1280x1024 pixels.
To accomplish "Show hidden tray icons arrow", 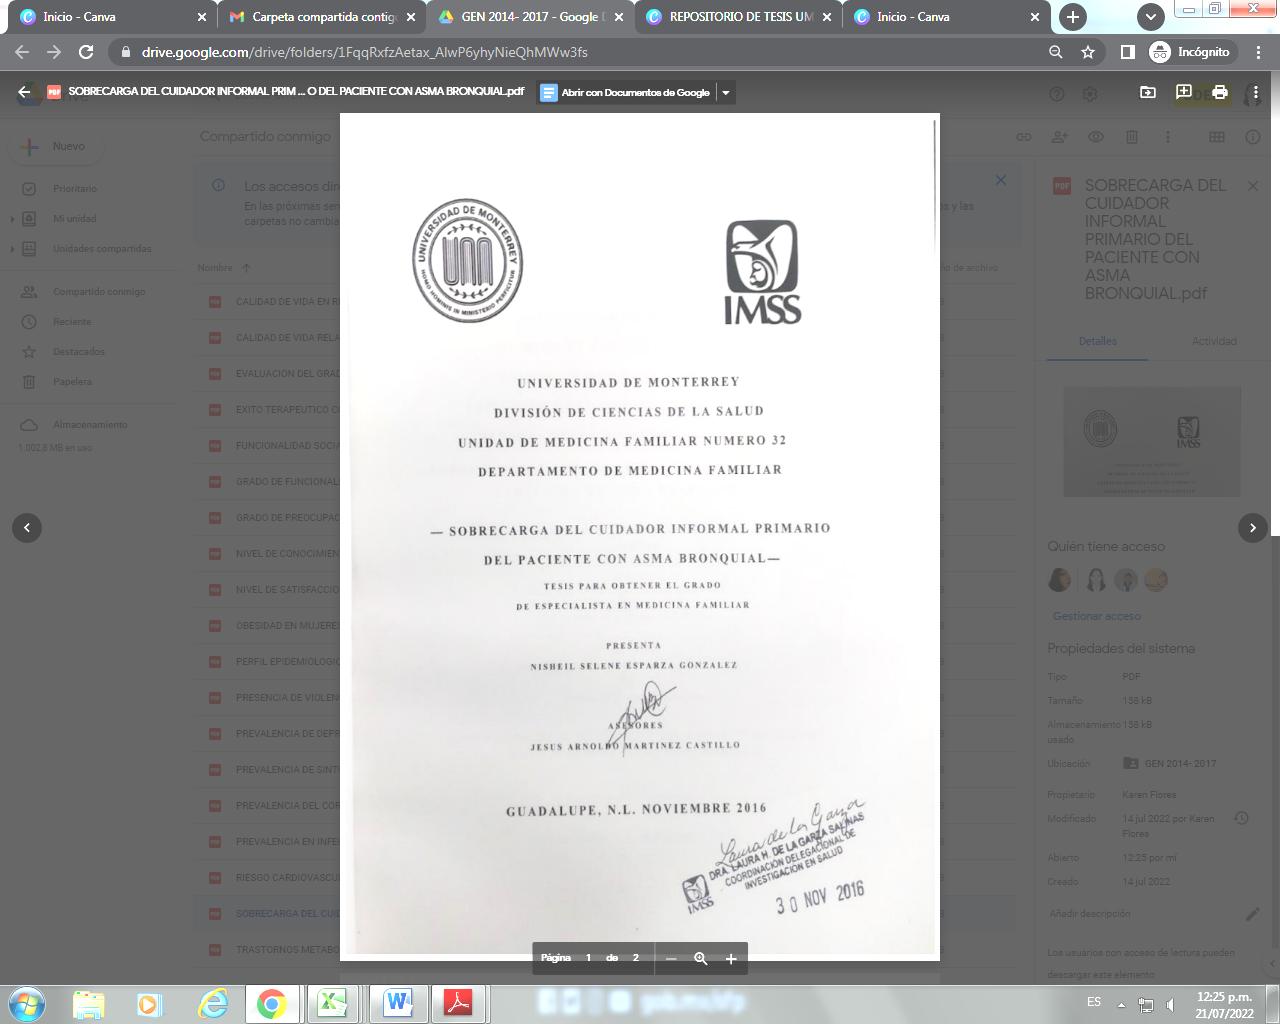I will (x=1121, y=1004).
